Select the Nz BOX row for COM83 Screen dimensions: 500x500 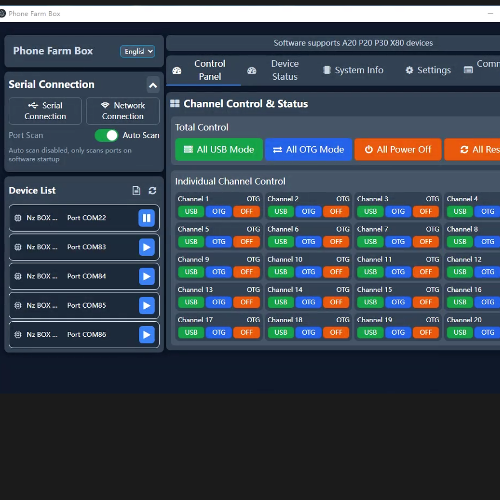click(84, 247)
